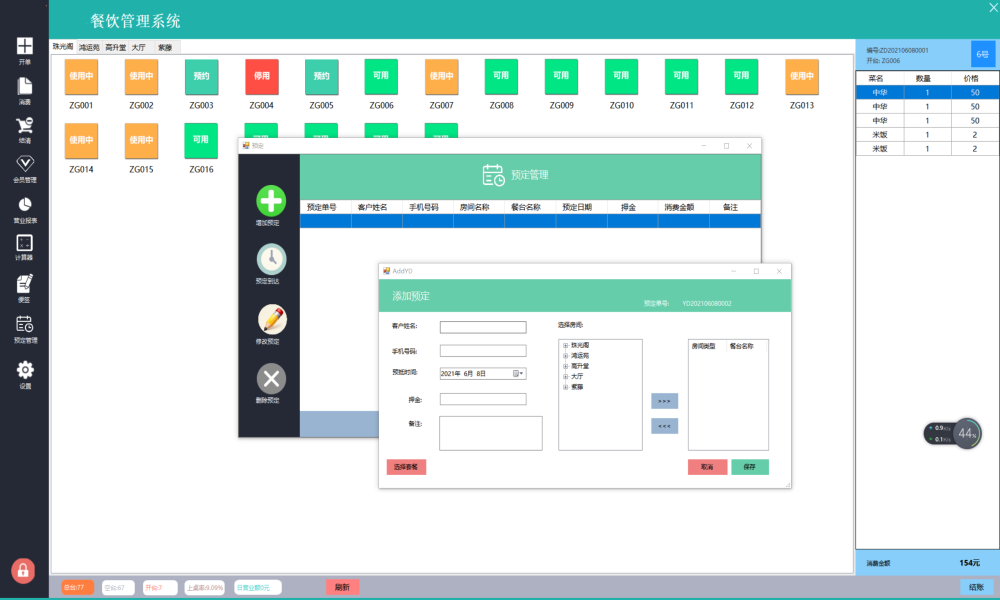Screen dimensions: 1000x600
Task: Switch to the 珠光阁 room tab
Action: (62, 47)
